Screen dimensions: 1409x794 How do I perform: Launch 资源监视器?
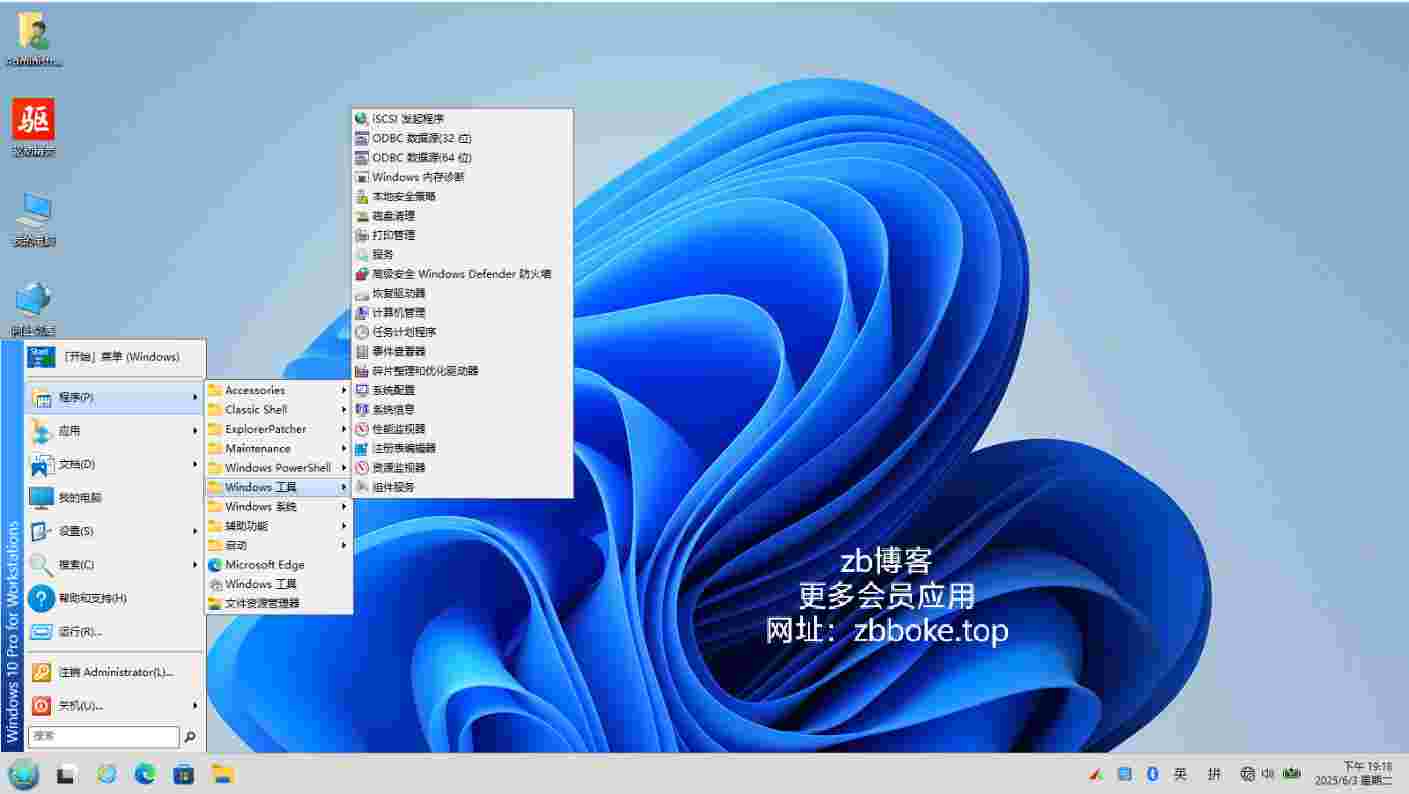pyautogui.click(x=462, y=467)
